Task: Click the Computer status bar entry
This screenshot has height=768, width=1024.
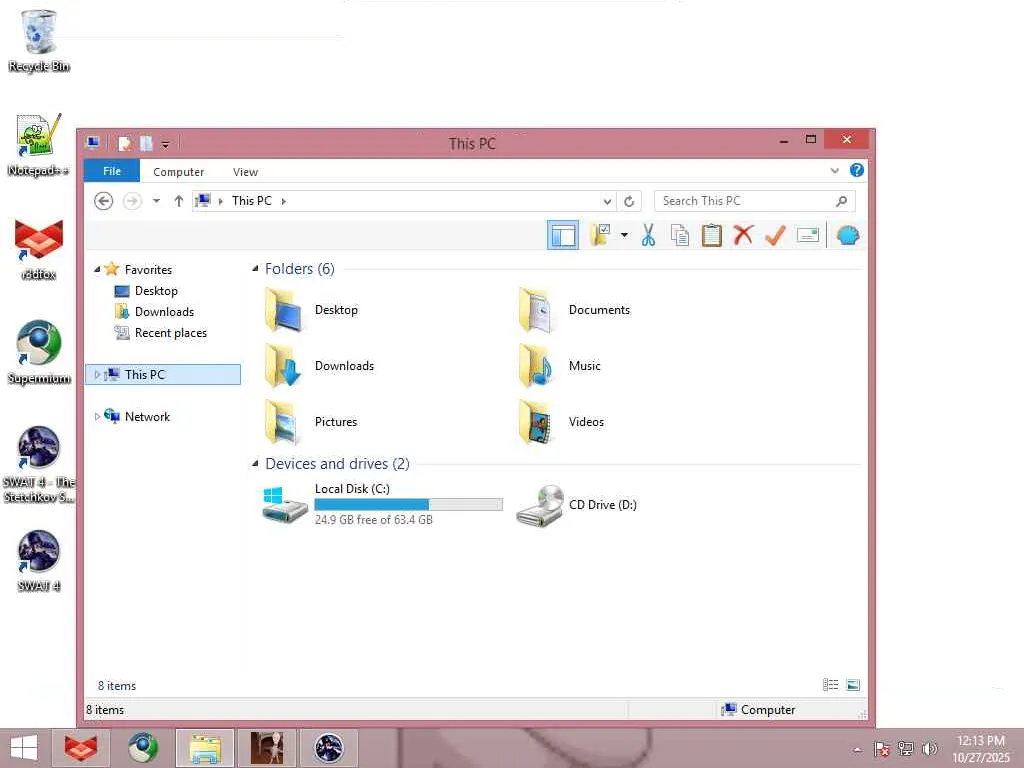Action: point(758,710)
